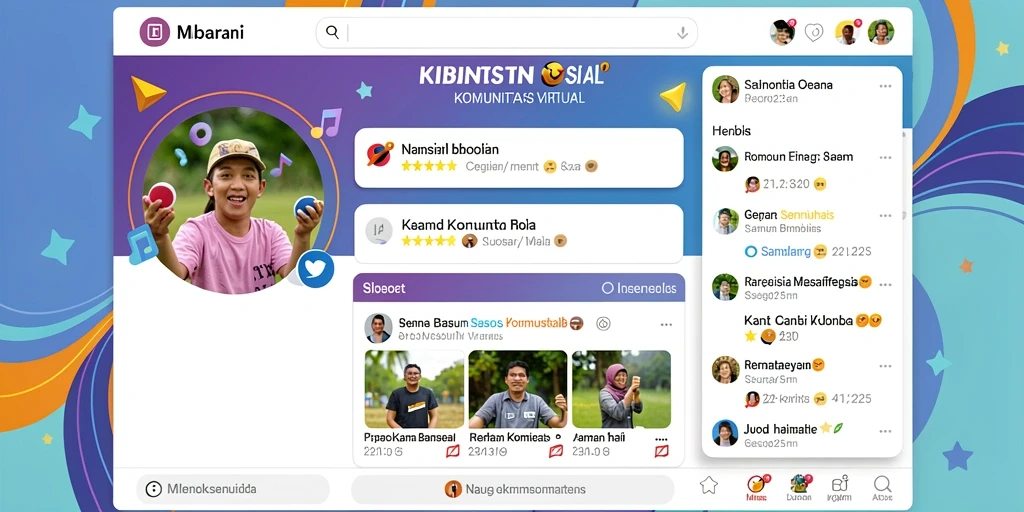Screen dimensions: 1024x512
Task: Open three-dot menu for Romoun Einag Saam
Action: coord(886,157)
